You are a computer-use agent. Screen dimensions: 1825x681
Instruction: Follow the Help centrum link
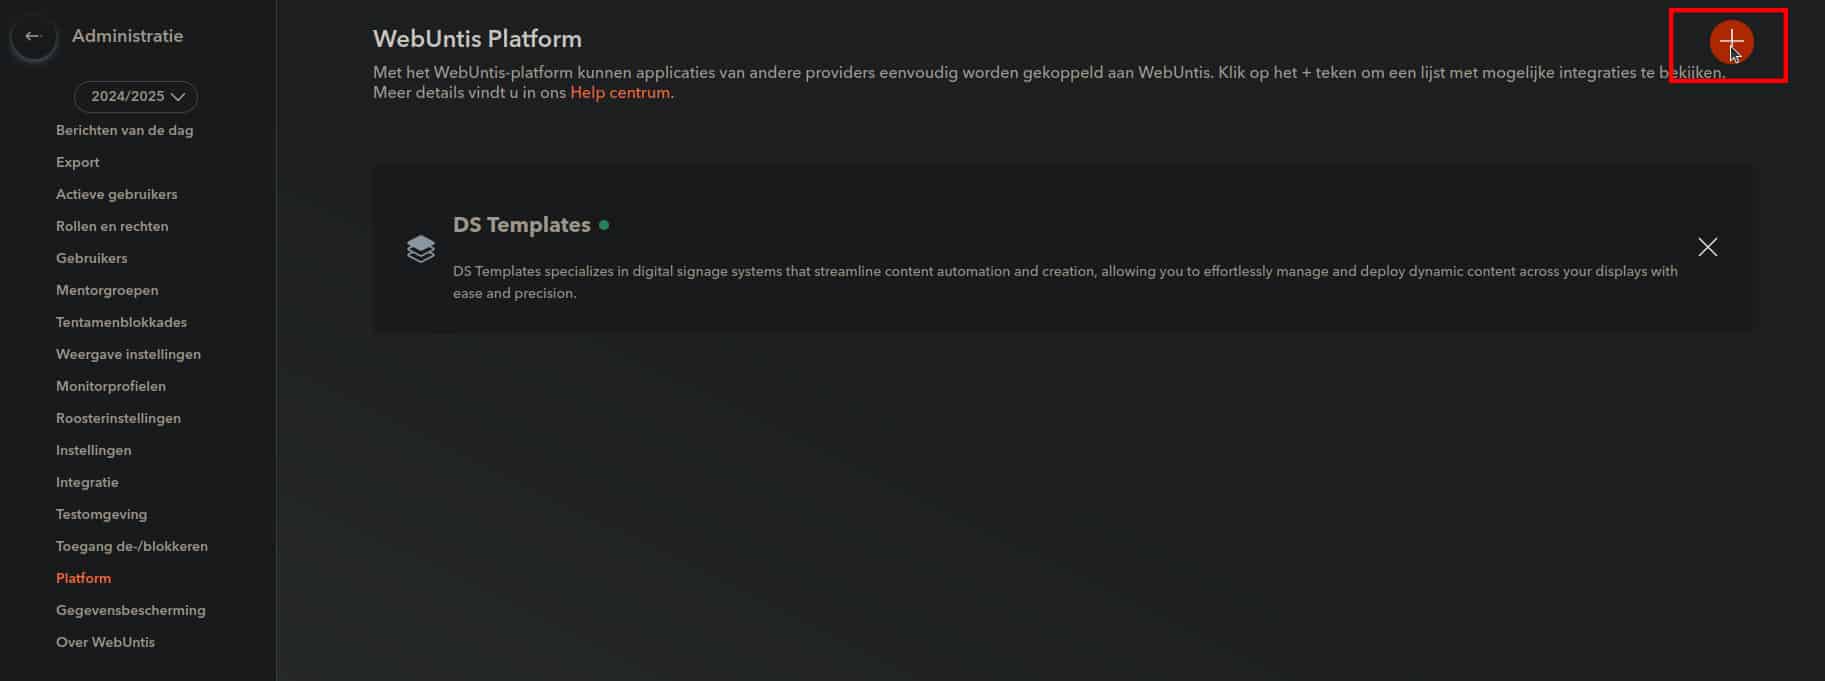[620, 93]
